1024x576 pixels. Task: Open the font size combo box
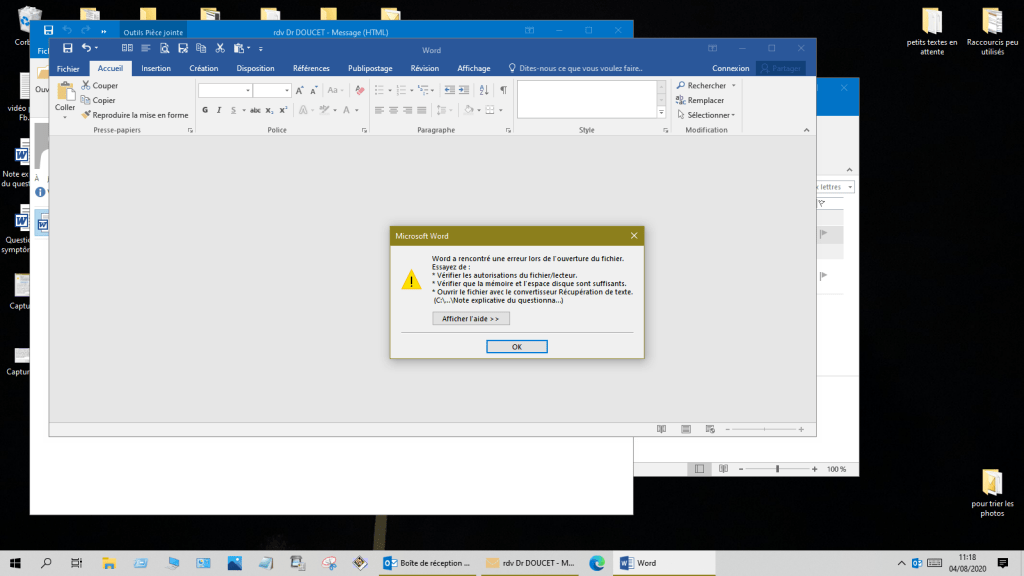click(x=272, y=91)
